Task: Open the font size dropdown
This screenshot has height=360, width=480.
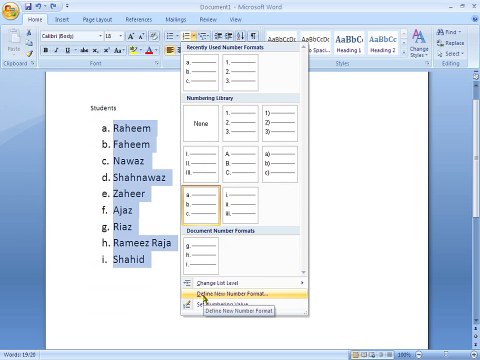Action: (121, 36)
